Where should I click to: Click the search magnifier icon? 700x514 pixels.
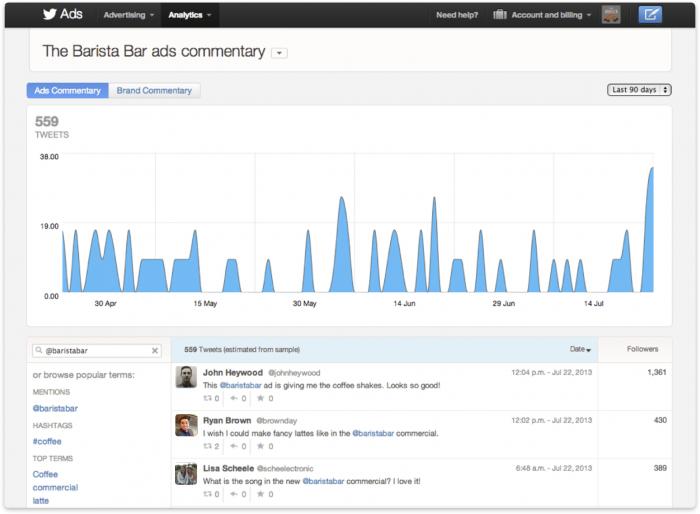[39, 351]
